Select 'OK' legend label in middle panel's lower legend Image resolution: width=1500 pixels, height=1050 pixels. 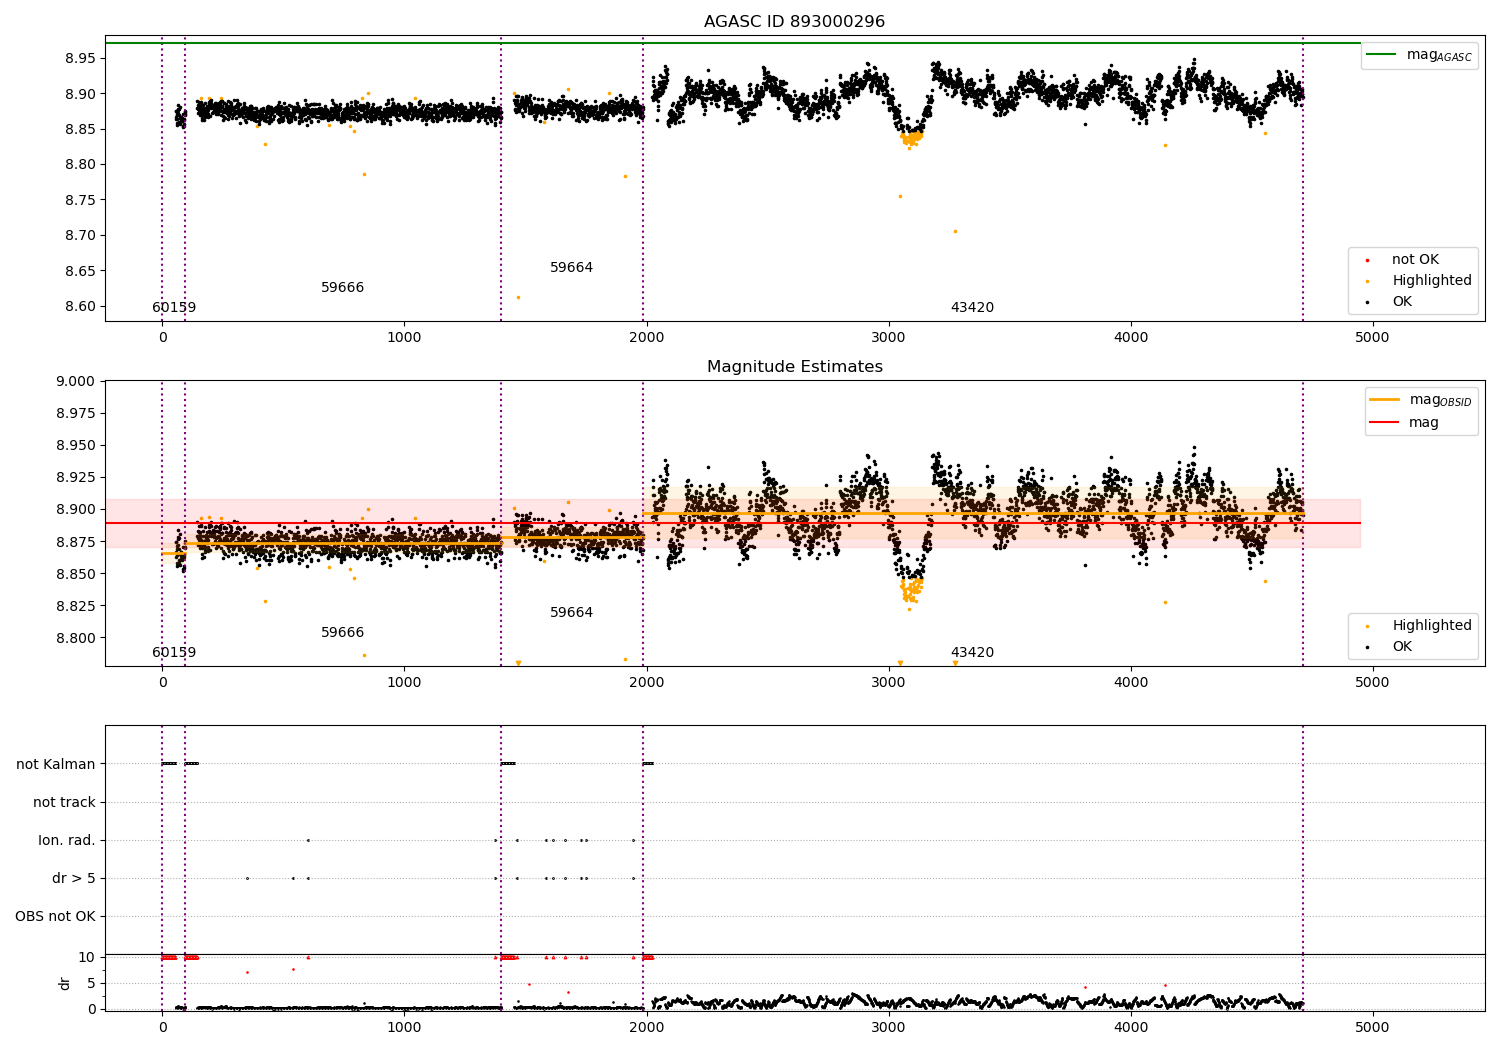[1402, 647]
